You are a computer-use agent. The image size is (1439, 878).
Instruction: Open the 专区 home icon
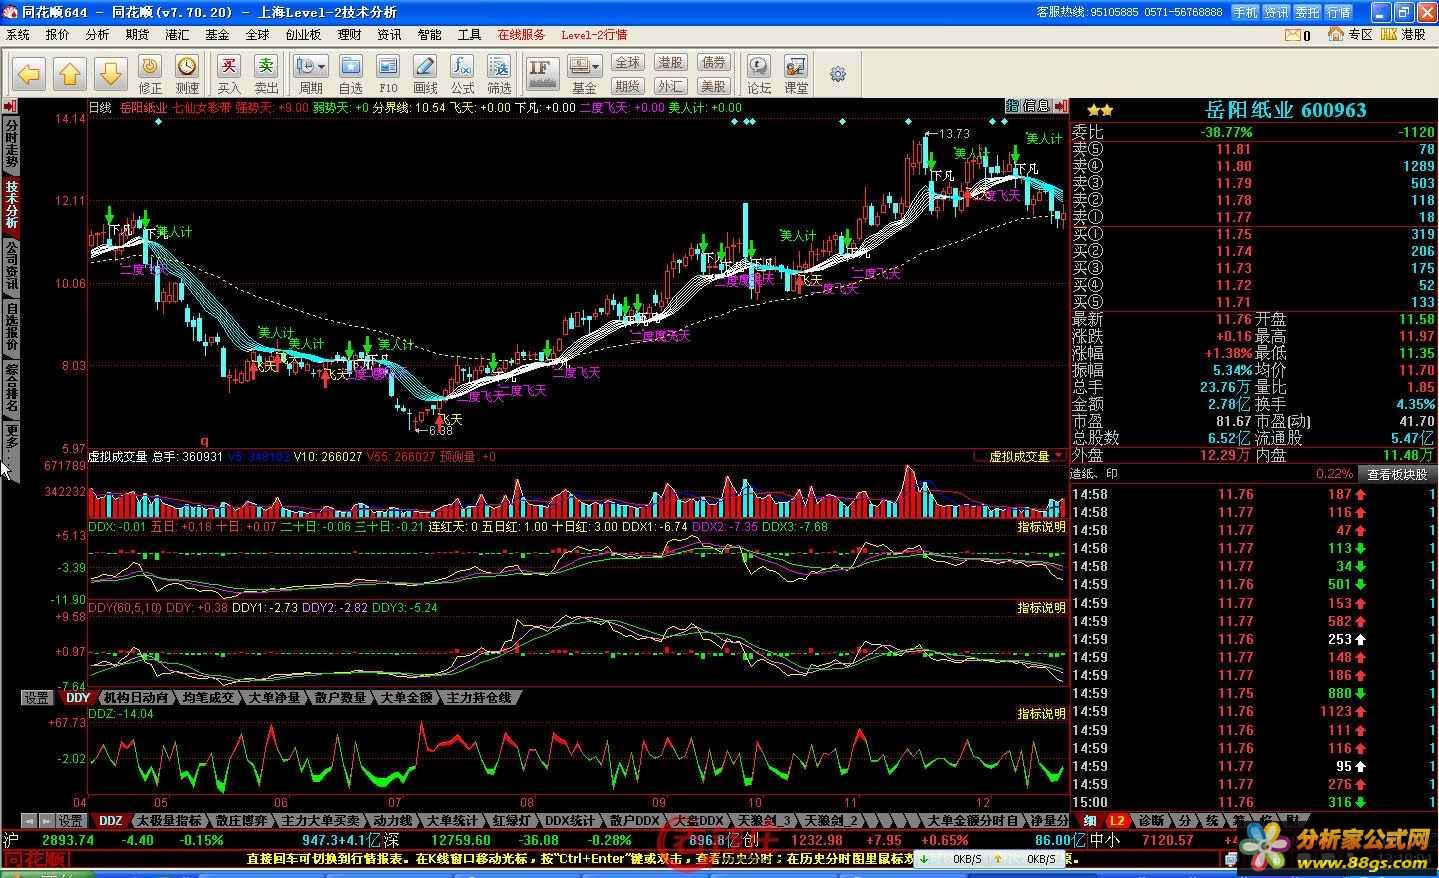1350,35
